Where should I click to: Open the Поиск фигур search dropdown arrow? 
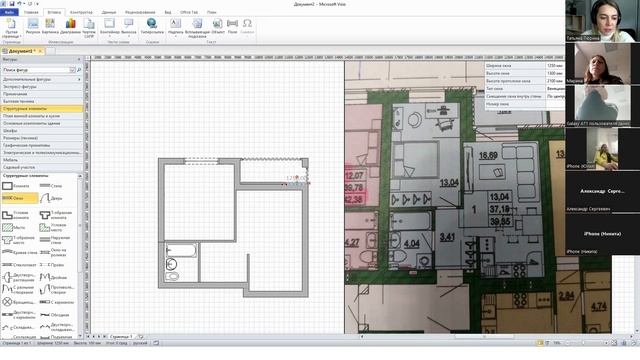tap(72, 70)
